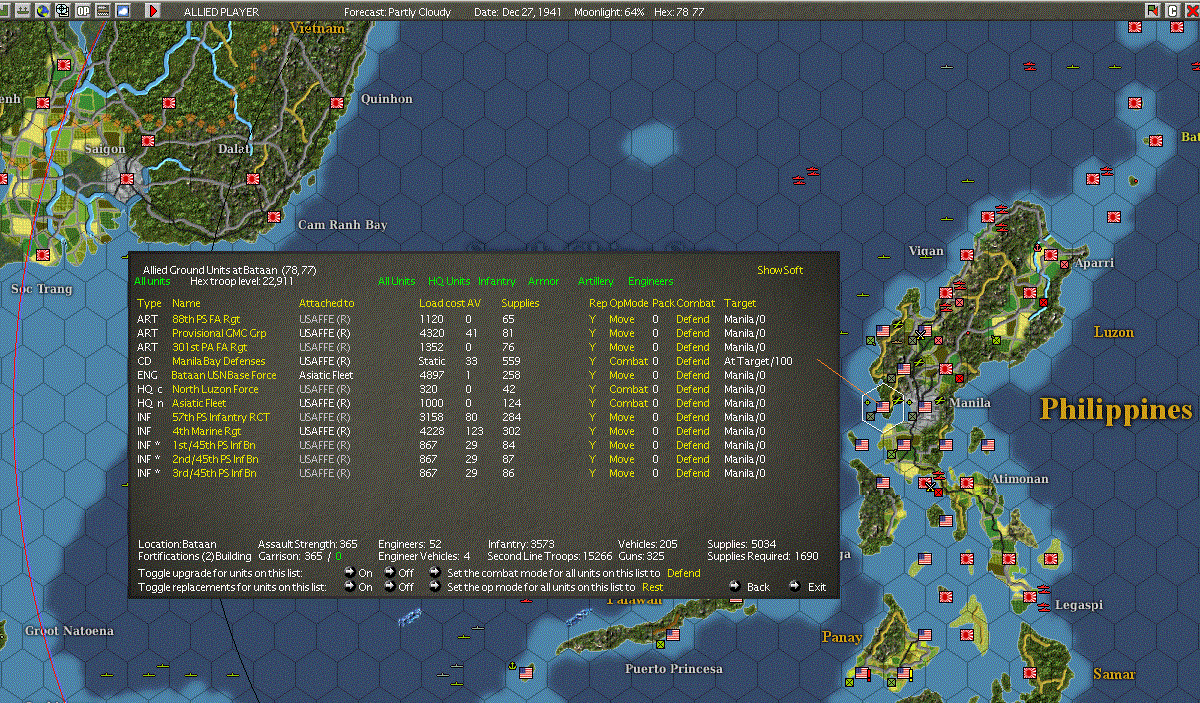Image resolution: width=1200 pixels, height=703 pixels.
Task: Select the Japanese flag unit near Cam Ranh Bay
Action: tap(273, 217)
